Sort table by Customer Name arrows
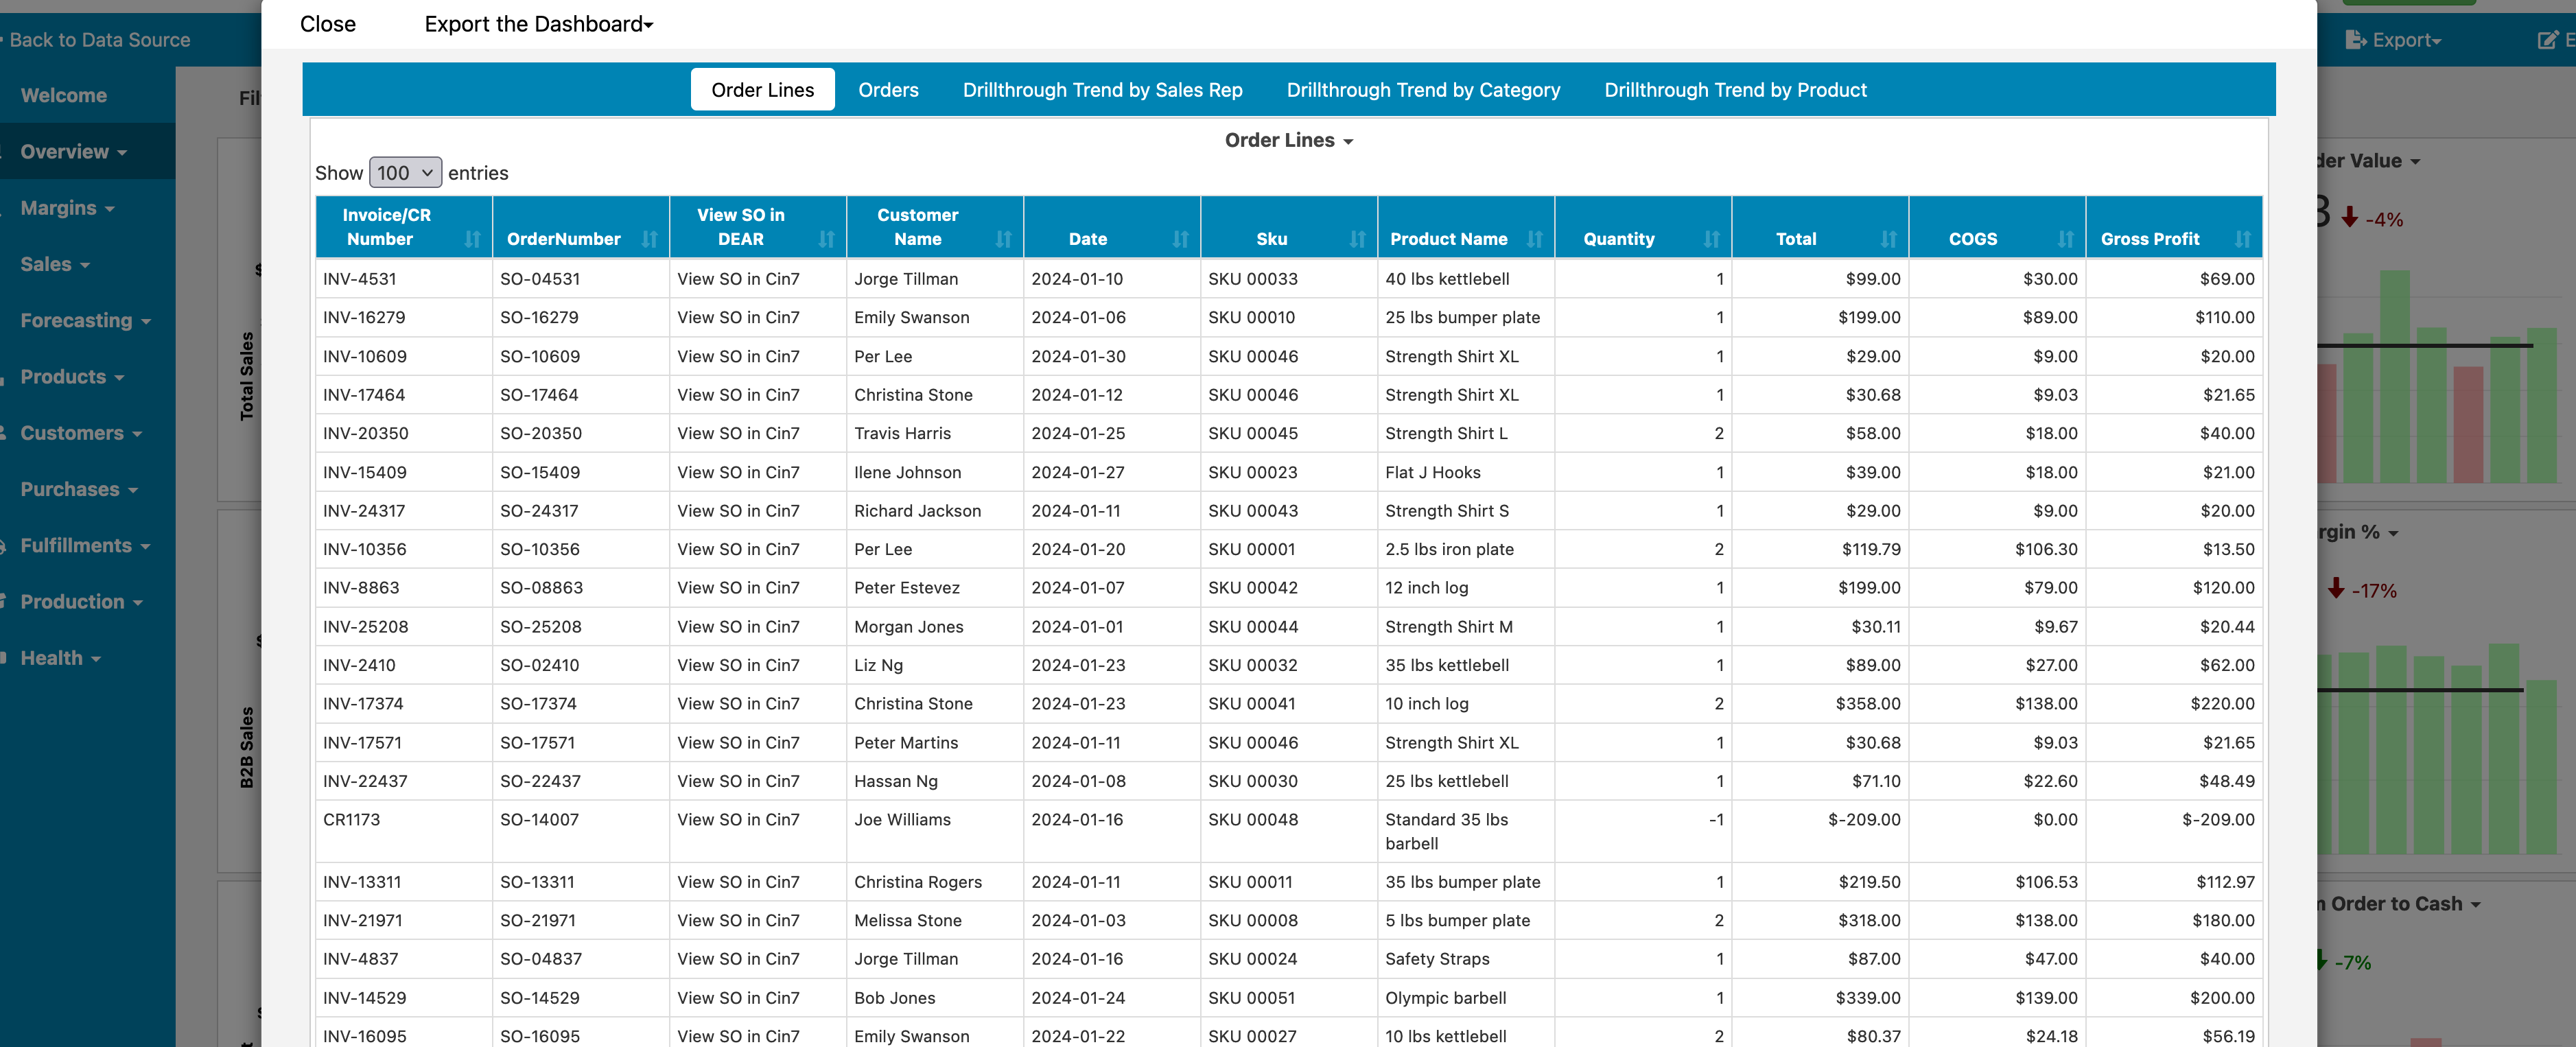Image resolution: width=2576 pixels, height=1047 pixels. click(x=1003, y=239)
